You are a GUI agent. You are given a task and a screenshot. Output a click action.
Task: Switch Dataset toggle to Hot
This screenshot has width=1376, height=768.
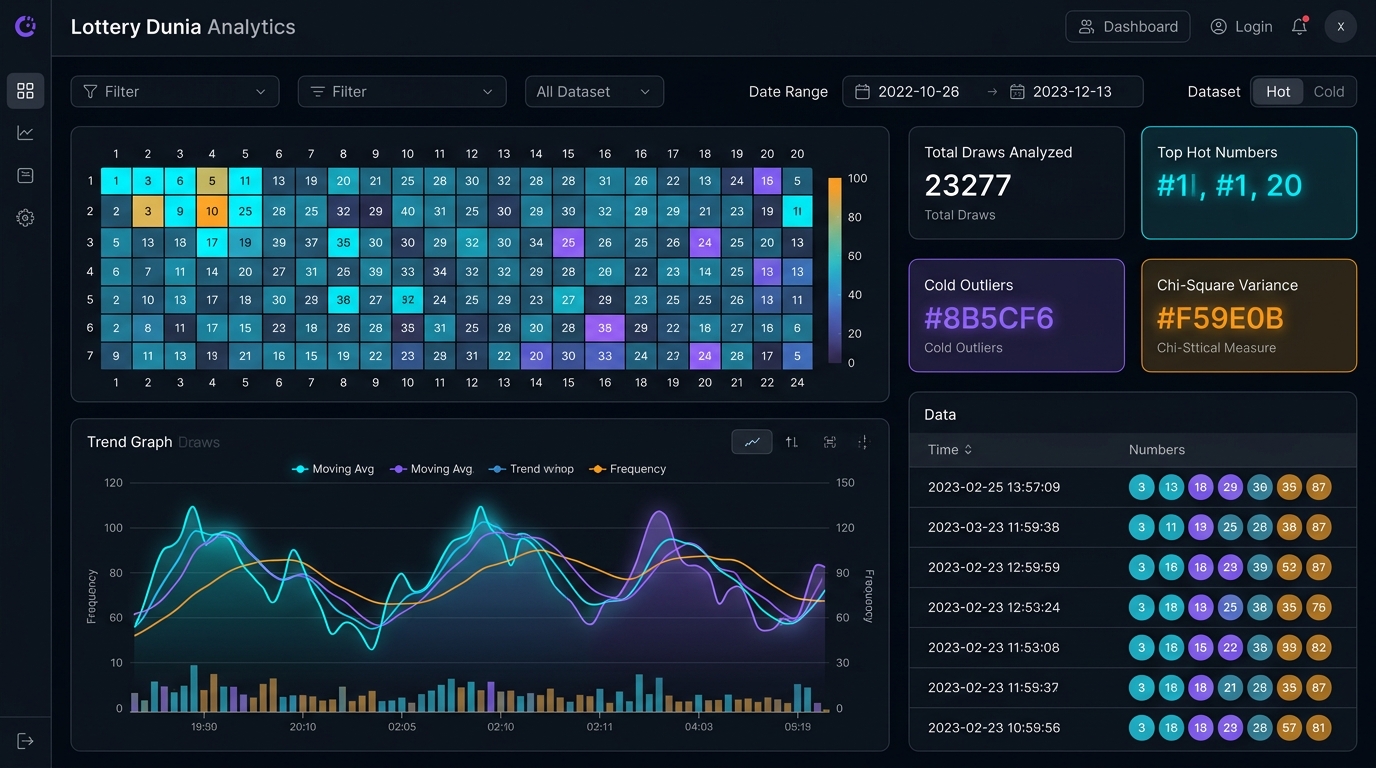pyautogui.click(x=1278, y=91)
